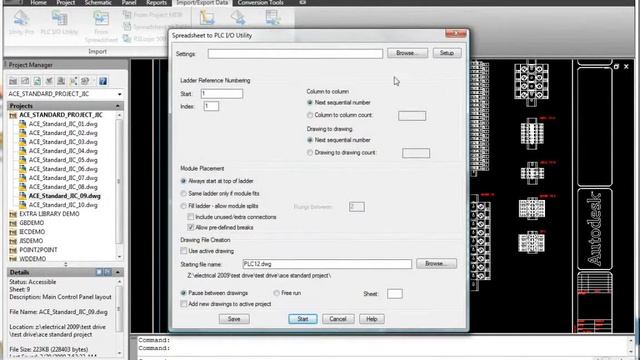
Task: Click Browse next to Starting file name
Action: (x=436, y=264)
